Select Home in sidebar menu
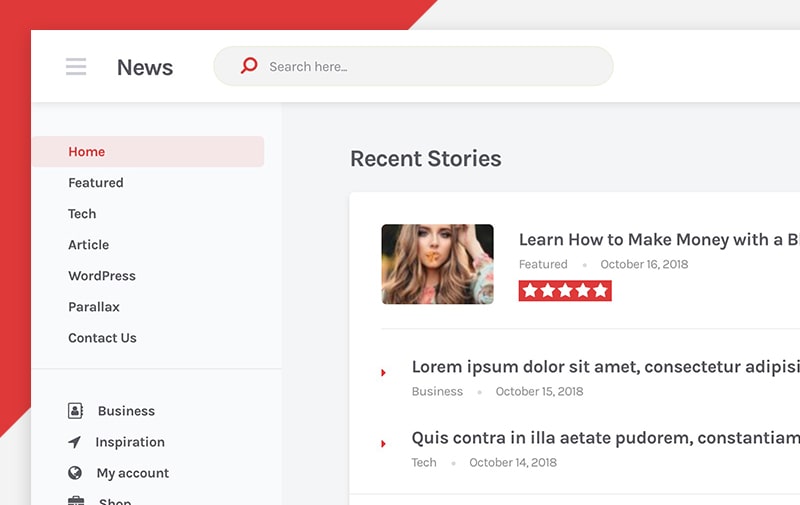 [x=148, y=152]
